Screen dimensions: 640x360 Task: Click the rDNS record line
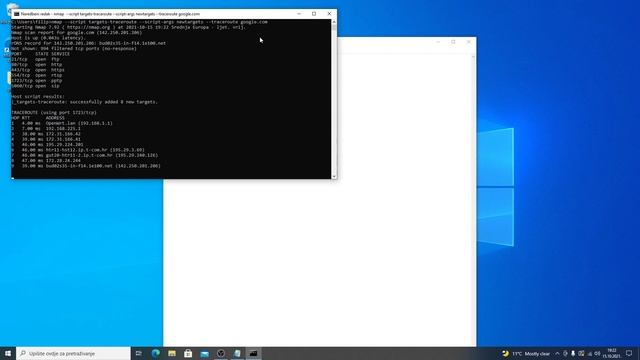tap(89, 43)
